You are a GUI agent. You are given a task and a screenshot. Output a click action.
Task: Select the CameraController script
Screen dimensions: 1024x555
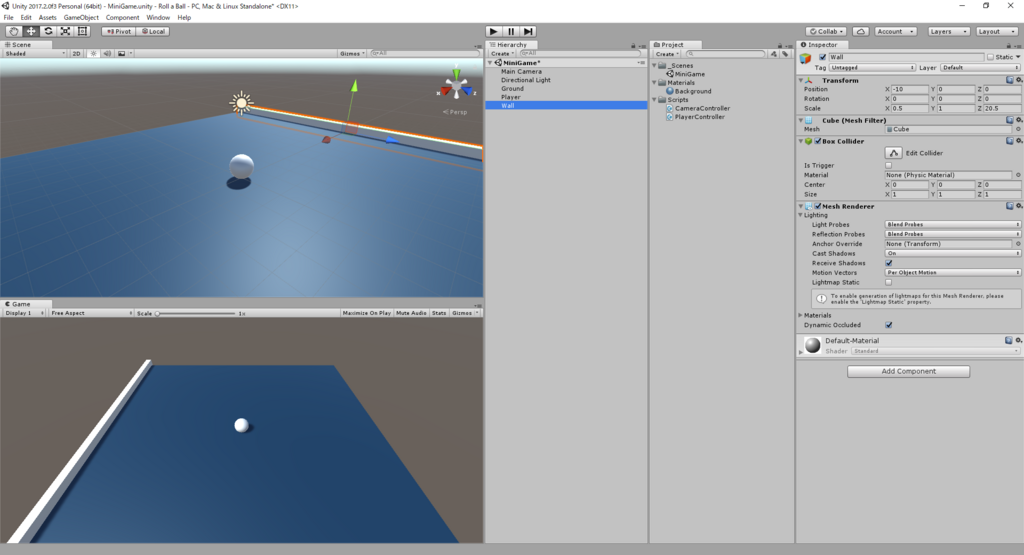pyautogui.click(x=702, y=108)
